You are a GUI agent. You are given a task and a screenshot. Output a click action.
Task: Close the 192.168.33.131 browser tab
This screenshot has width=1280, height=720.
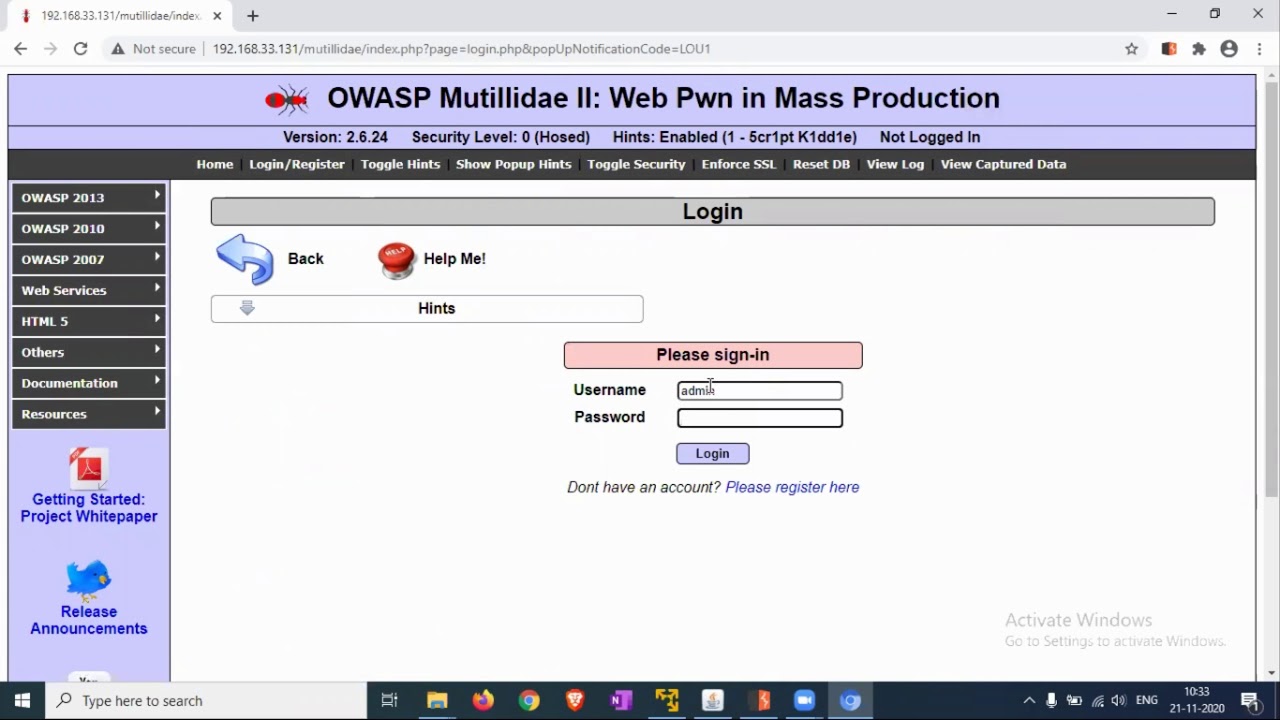(217, 16)
